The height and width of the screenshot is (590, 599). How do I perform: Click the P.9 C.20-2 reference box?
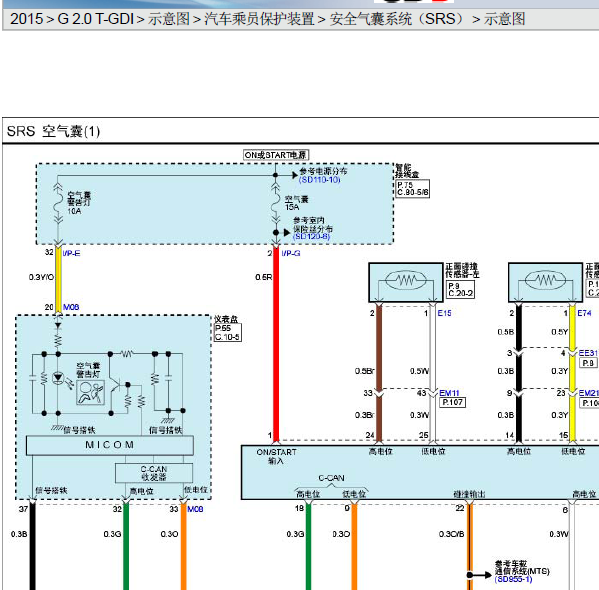(x=460, y=290)
